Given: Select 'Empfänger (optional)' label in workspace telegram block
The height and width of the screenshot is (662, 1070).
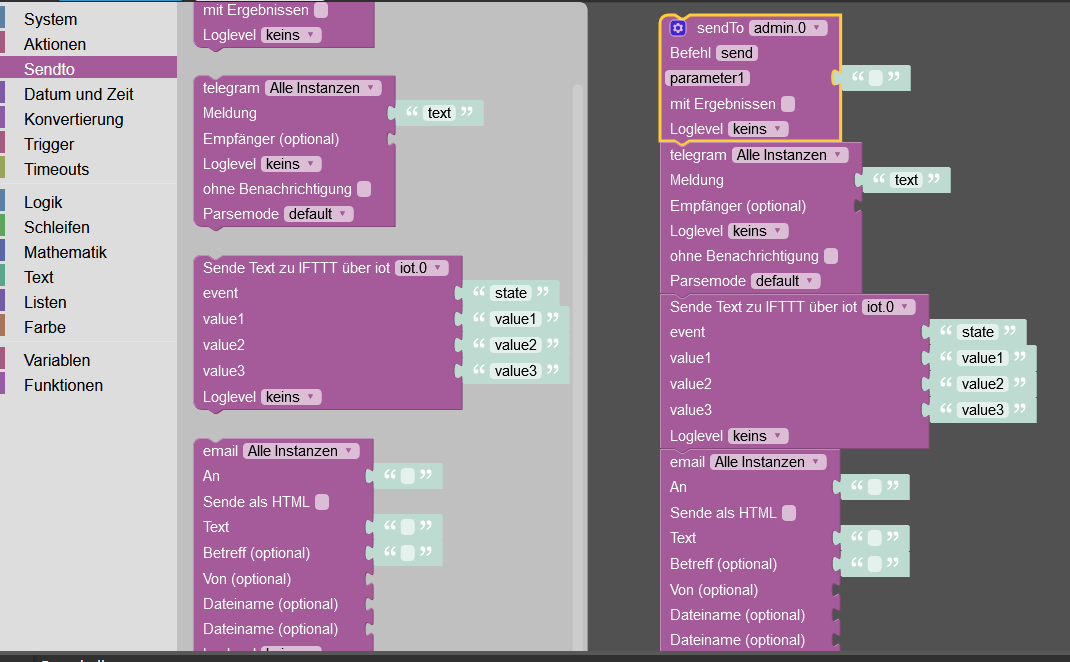Looking at the screenshot, I should pos(738,206).
